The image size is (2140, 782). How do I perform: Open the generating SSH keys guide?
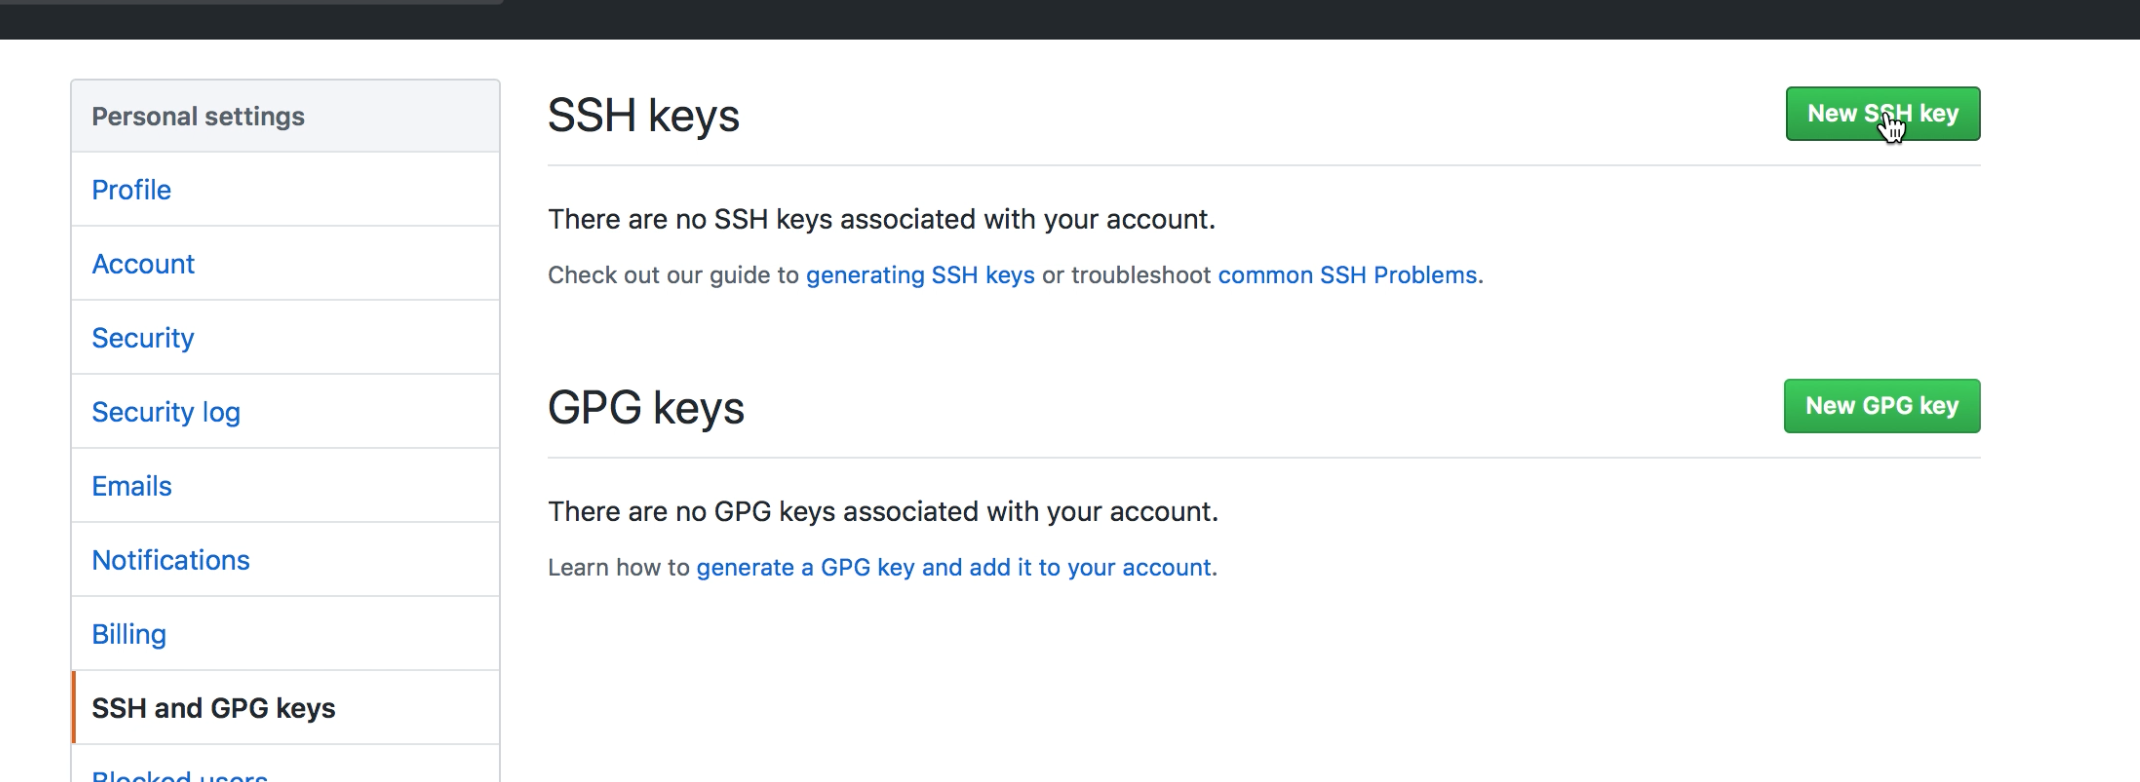click(920, 275)
